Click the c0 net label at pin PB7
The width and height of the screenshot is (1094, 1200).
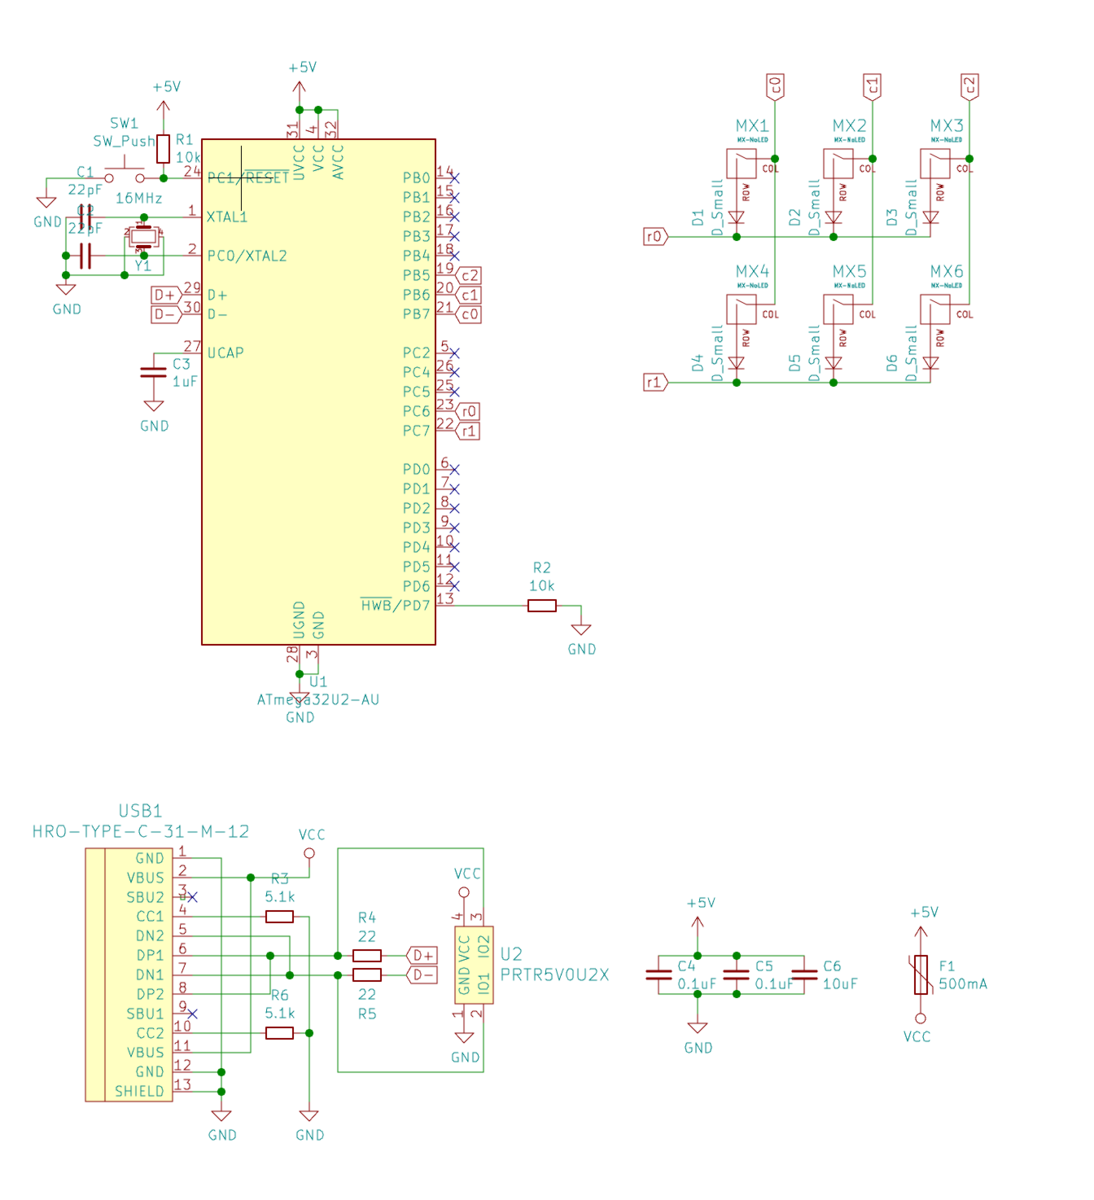[x=469, y=314]
